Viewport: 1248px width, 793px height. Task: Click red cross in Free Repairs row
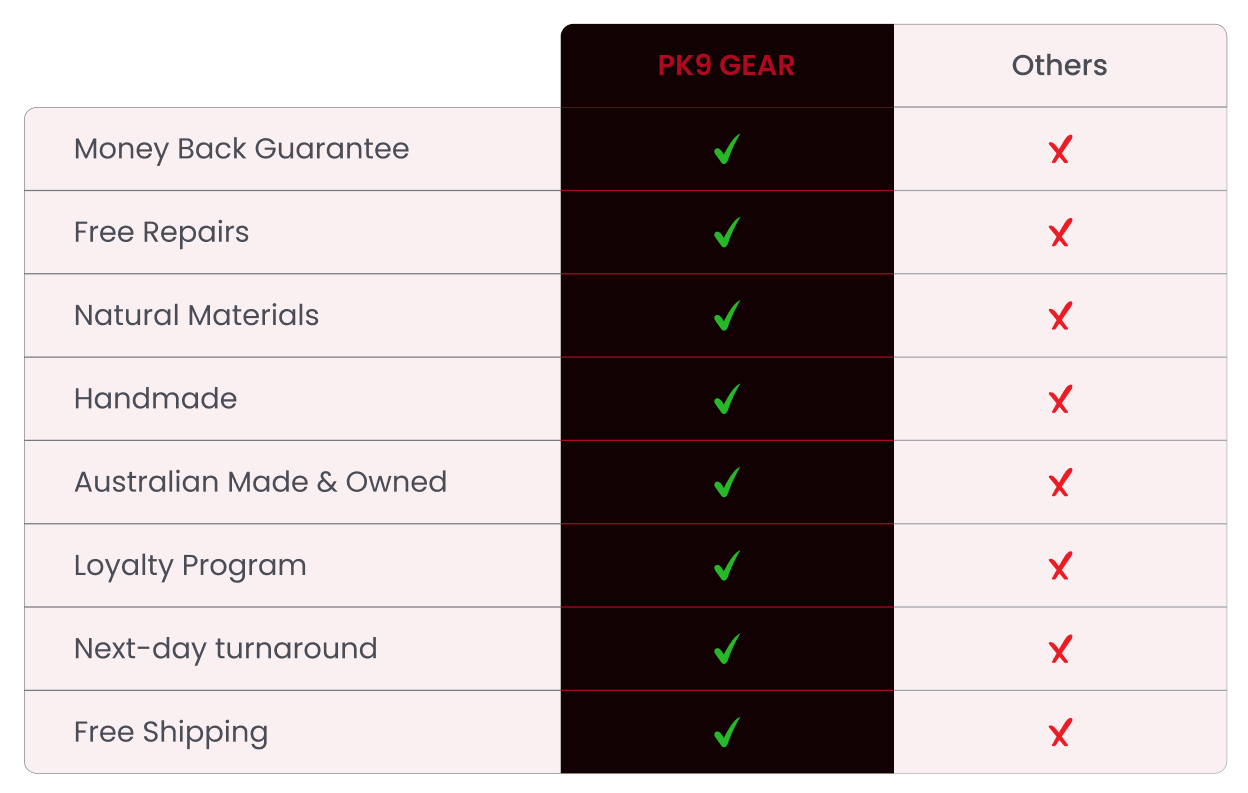(x=1060, y=234)
